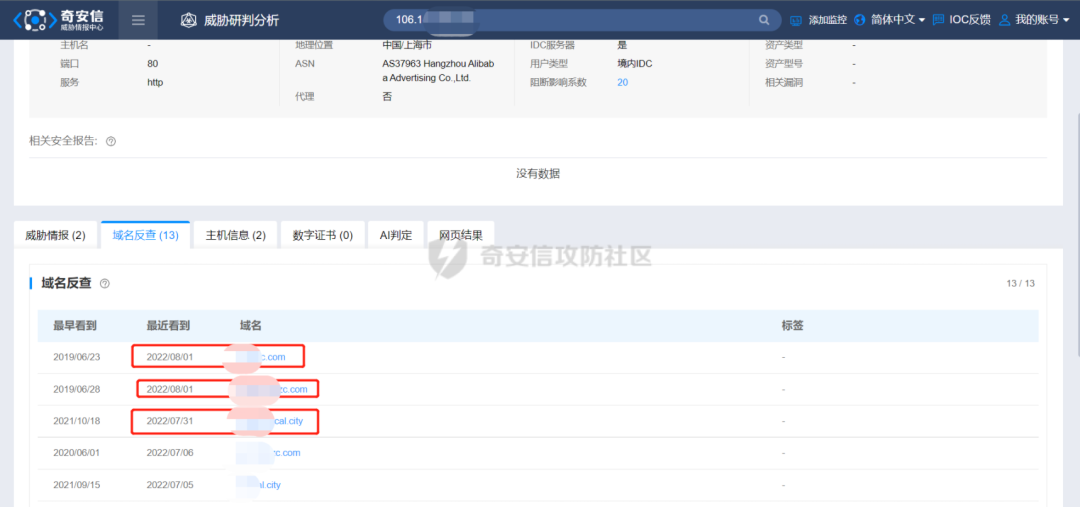Click the IOC反馈 feedback icon
The height and width of the screenshot is (507, 1080).
point(938,20)
